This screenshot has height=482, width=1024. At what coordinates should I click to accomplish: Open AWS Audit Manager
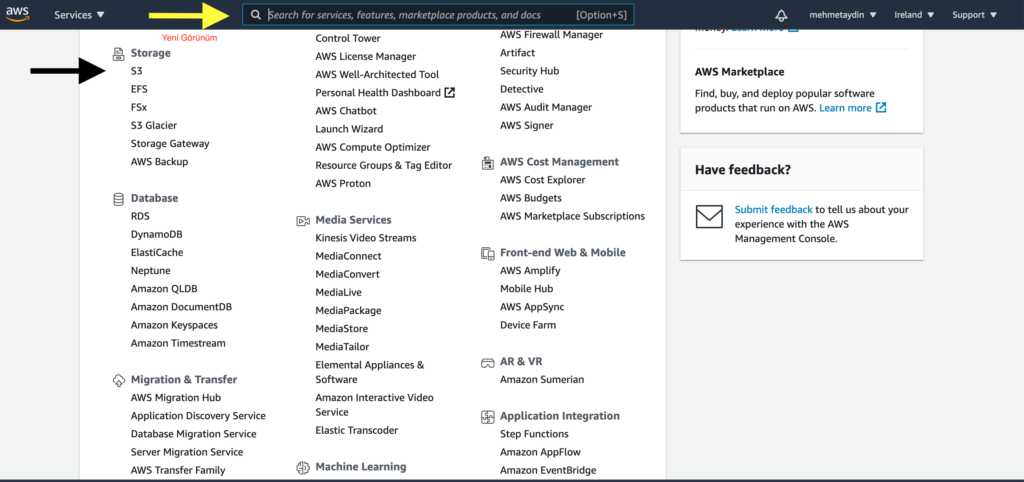point(546,108)
